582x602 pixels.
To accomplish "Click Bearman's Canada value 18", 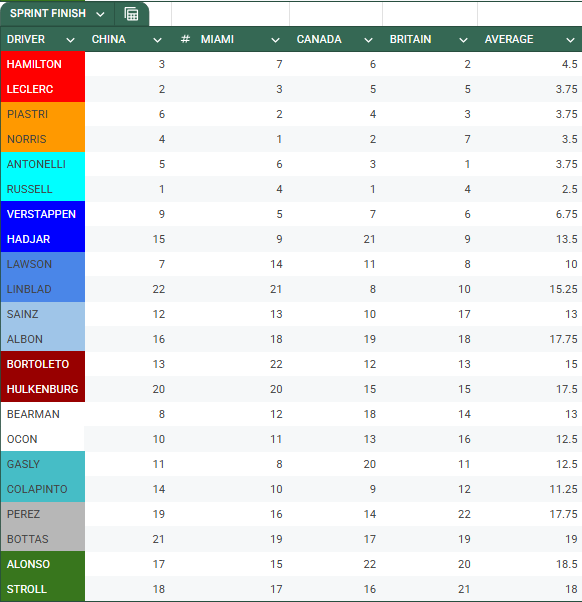I will click(369, 414).
